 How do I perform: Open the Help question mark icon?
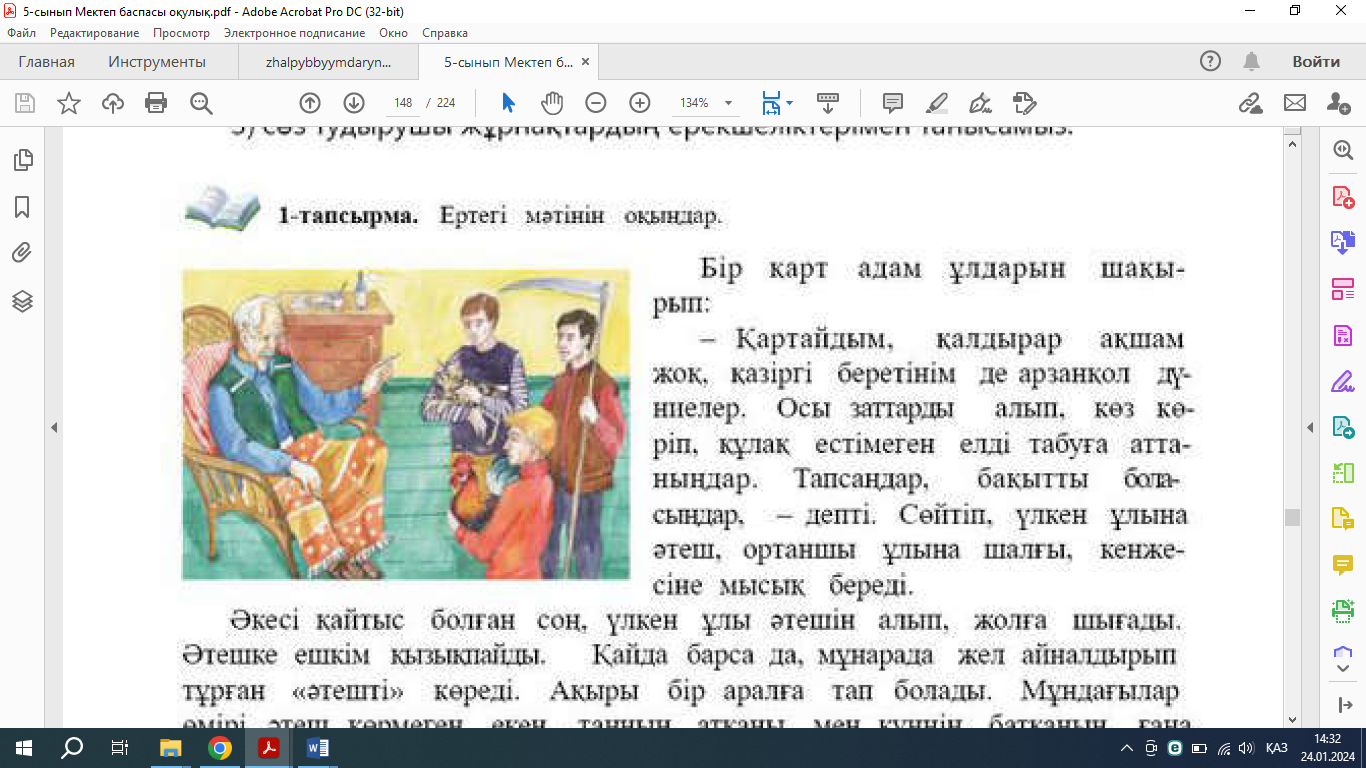(1210, 62)
